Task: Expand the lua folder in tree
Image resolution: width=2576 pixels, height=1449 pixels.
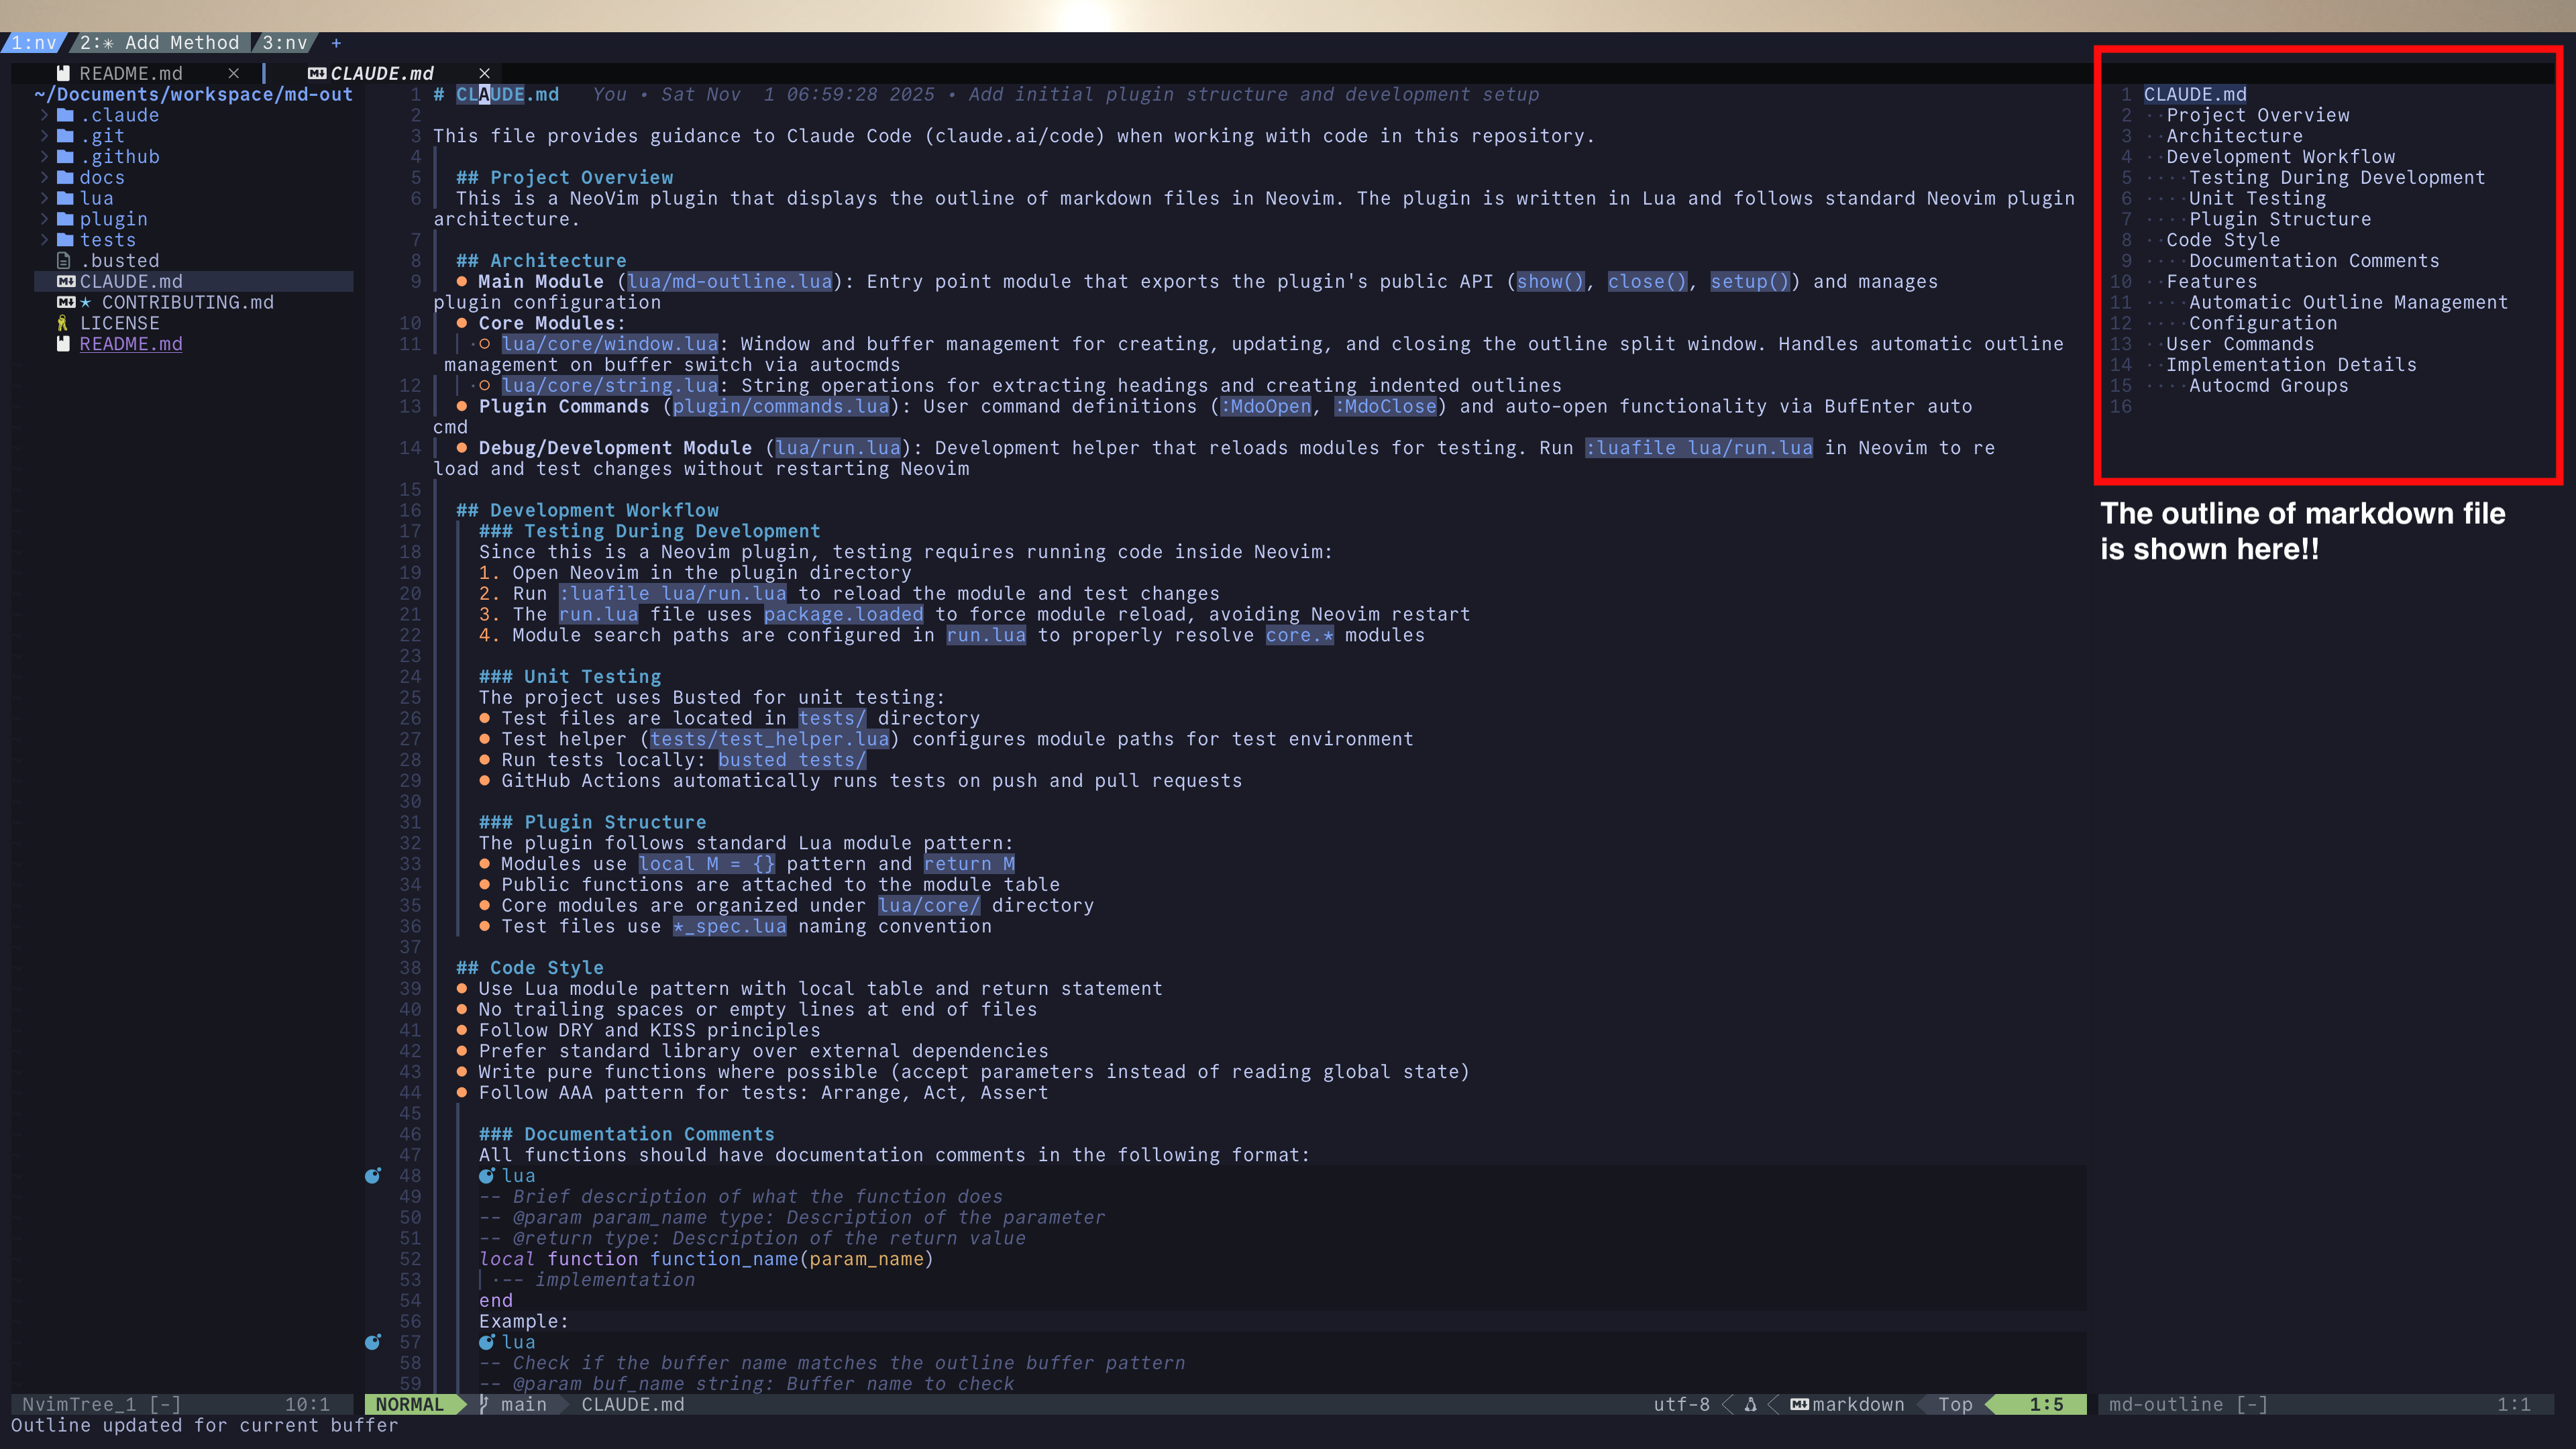Action: (96, 198)
